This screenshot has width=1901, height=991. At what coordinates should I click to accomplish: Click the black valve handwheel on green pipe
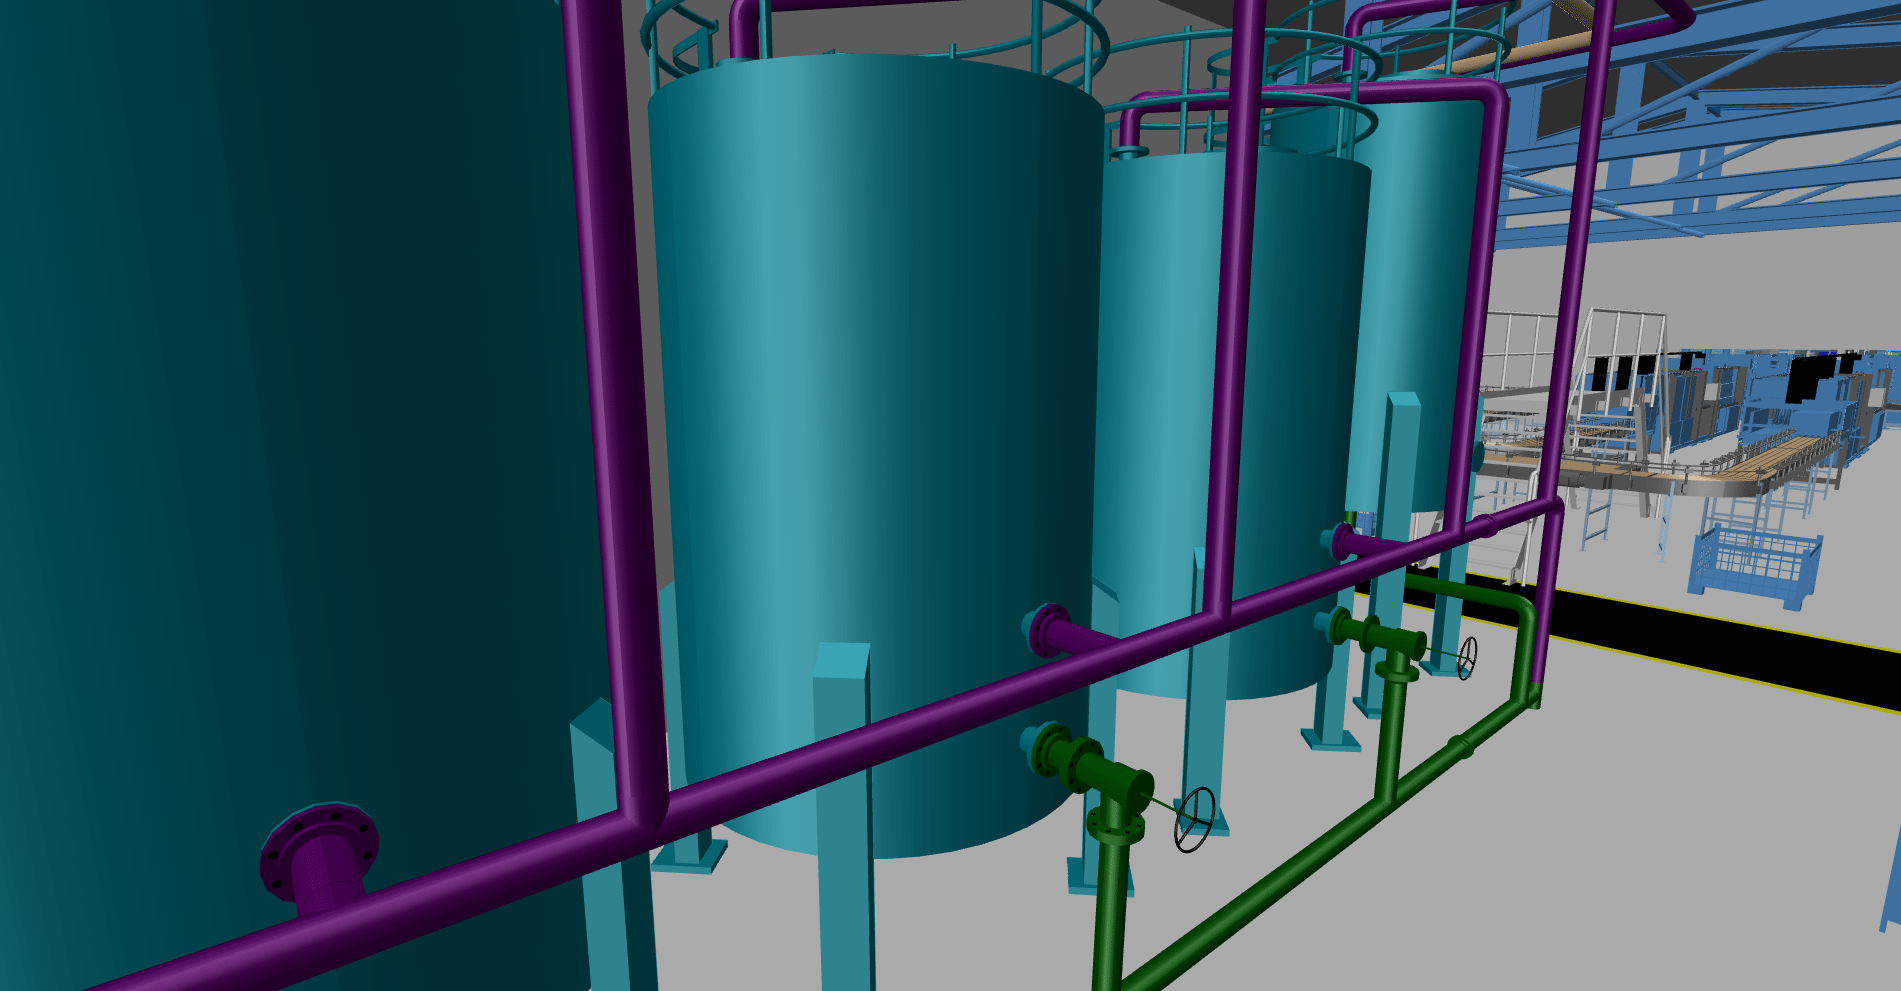point(1195,822)
